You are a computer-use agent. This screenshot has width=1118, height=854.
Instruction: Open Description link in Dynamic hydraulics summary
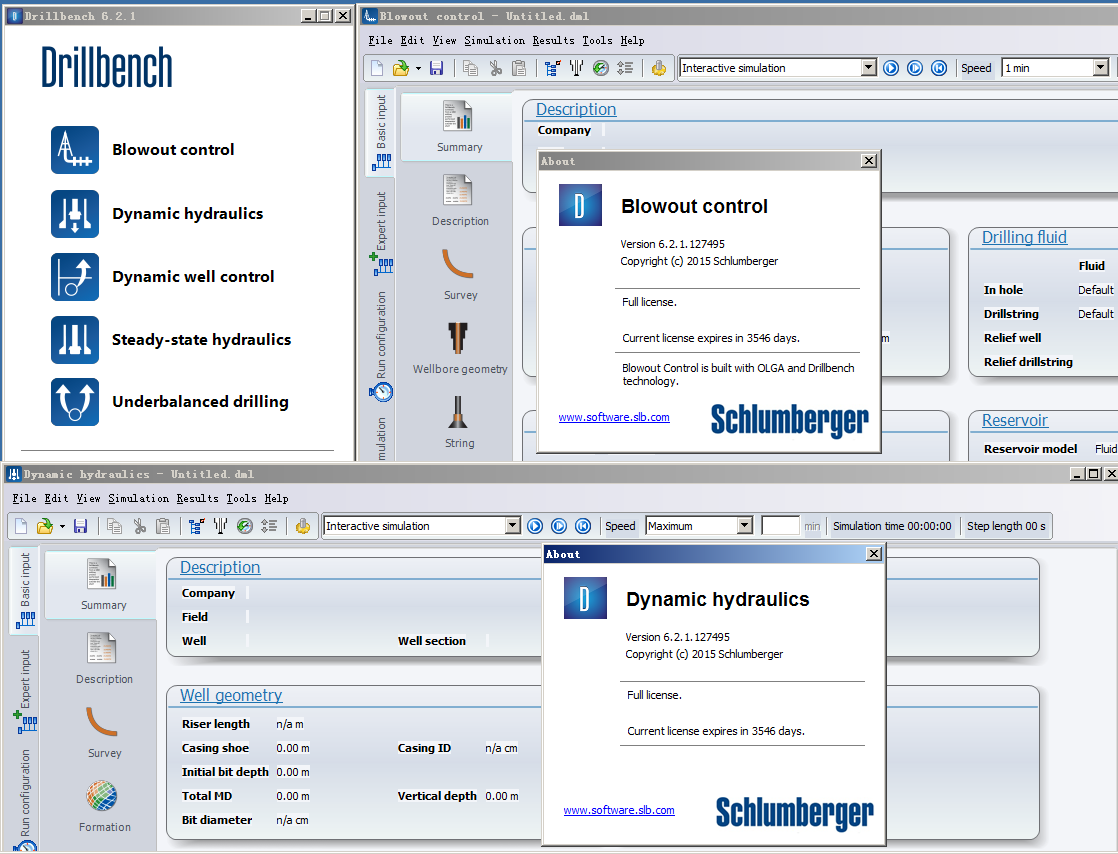(x=220, y=567)
